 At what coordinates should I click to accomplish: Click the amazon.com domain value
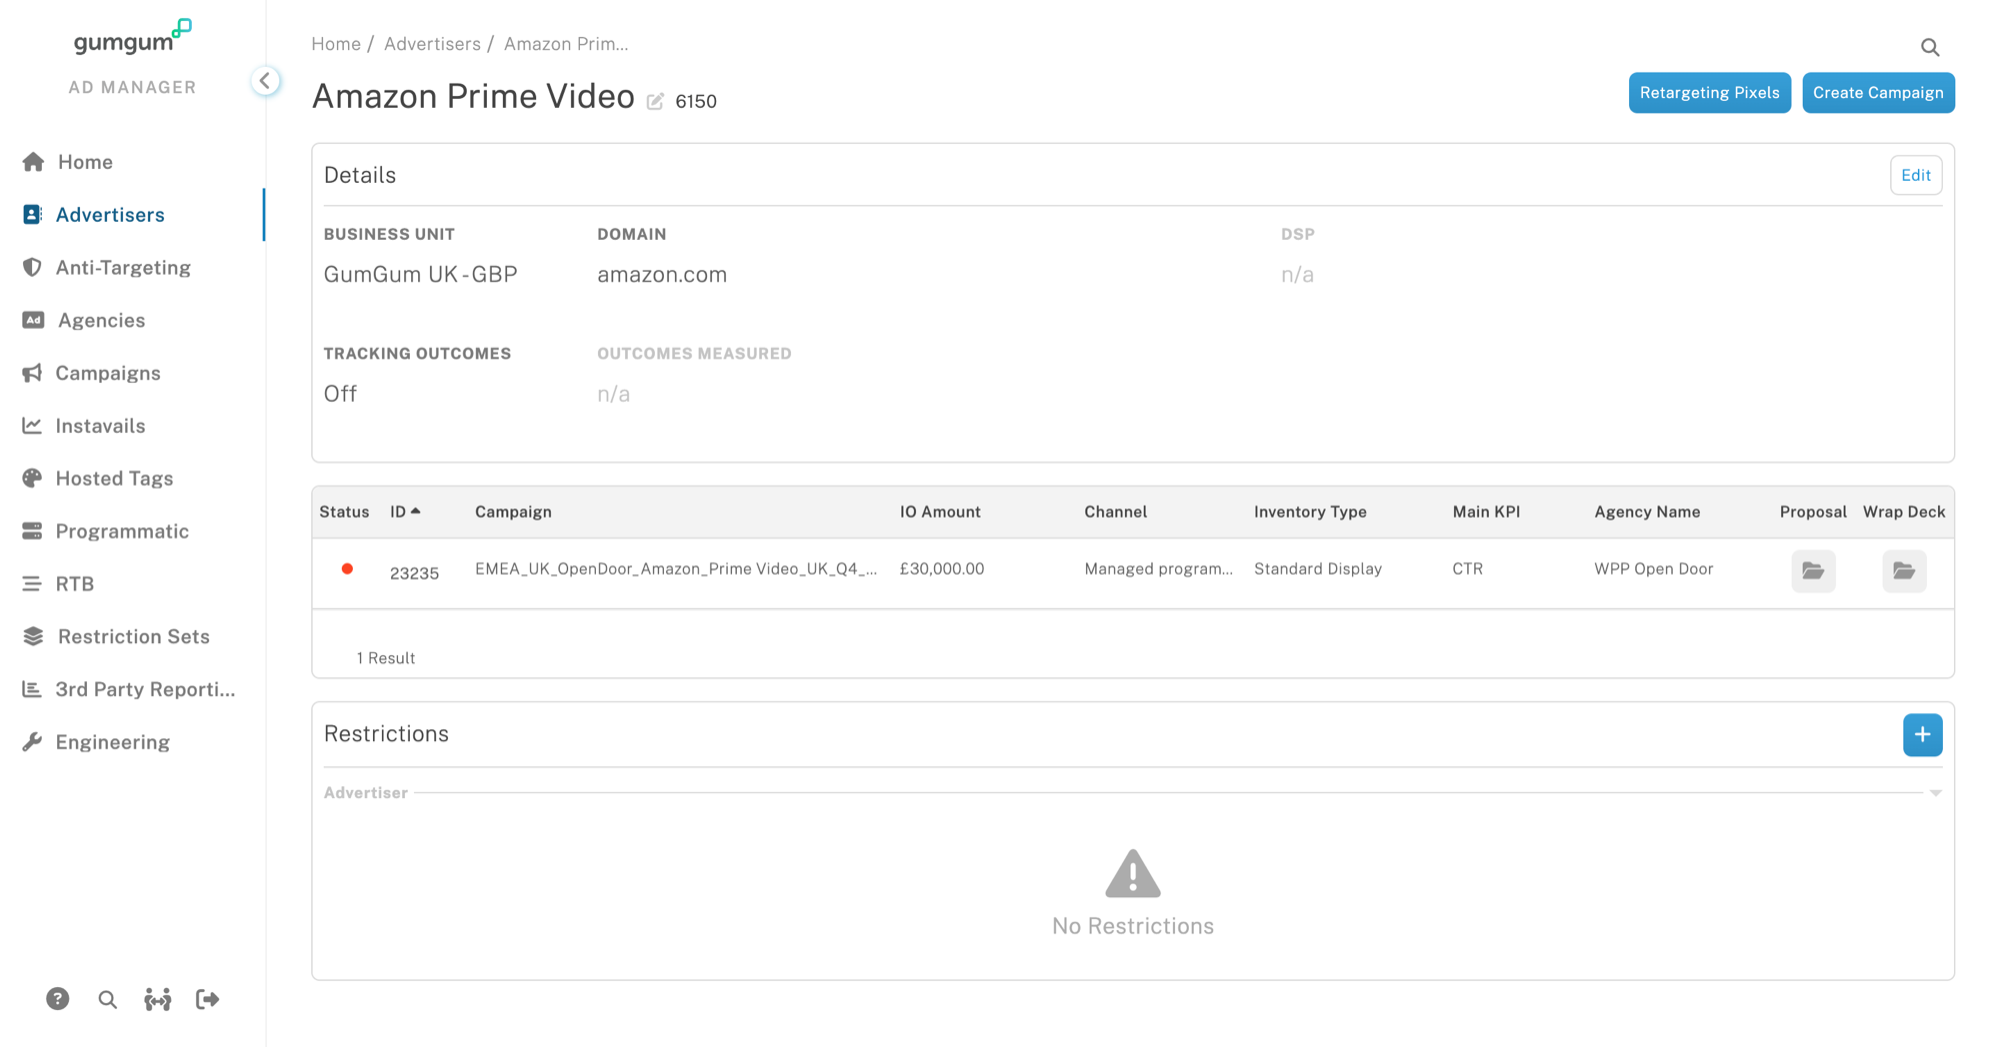tap(662, 275)
